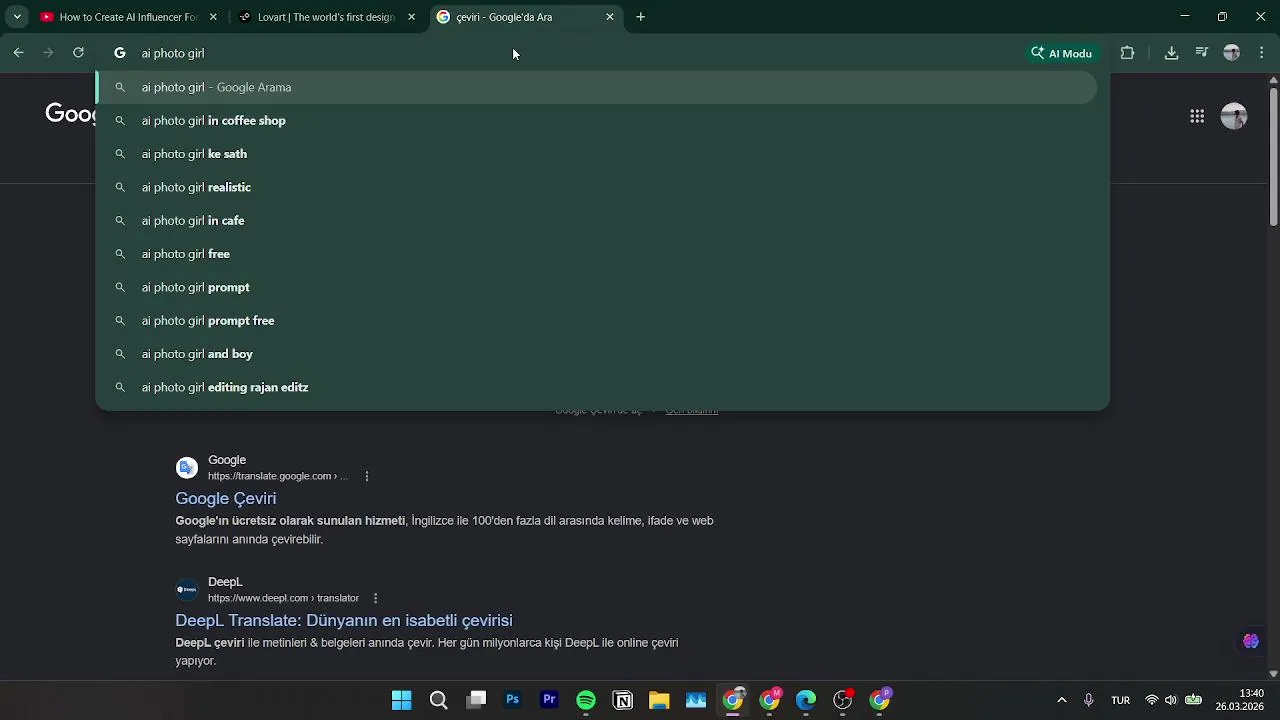Choose suggestion ai photo girl in cafe
The width and height of the screenshot is (1280, 720).
pyautogui.click(x=596, y=220)
